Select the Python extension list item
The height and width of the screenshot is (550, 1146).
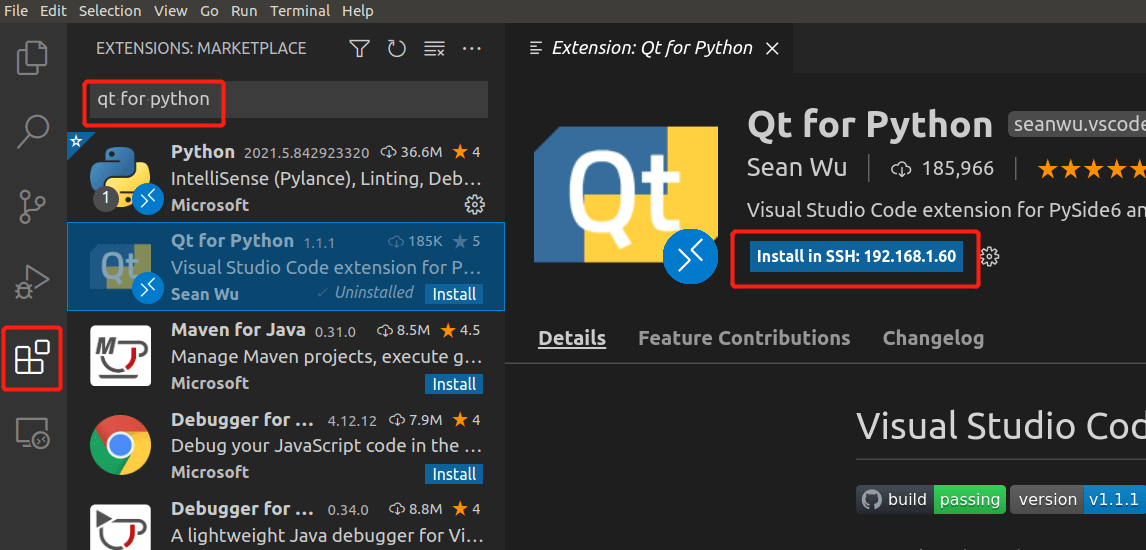(x=286, y=177)
